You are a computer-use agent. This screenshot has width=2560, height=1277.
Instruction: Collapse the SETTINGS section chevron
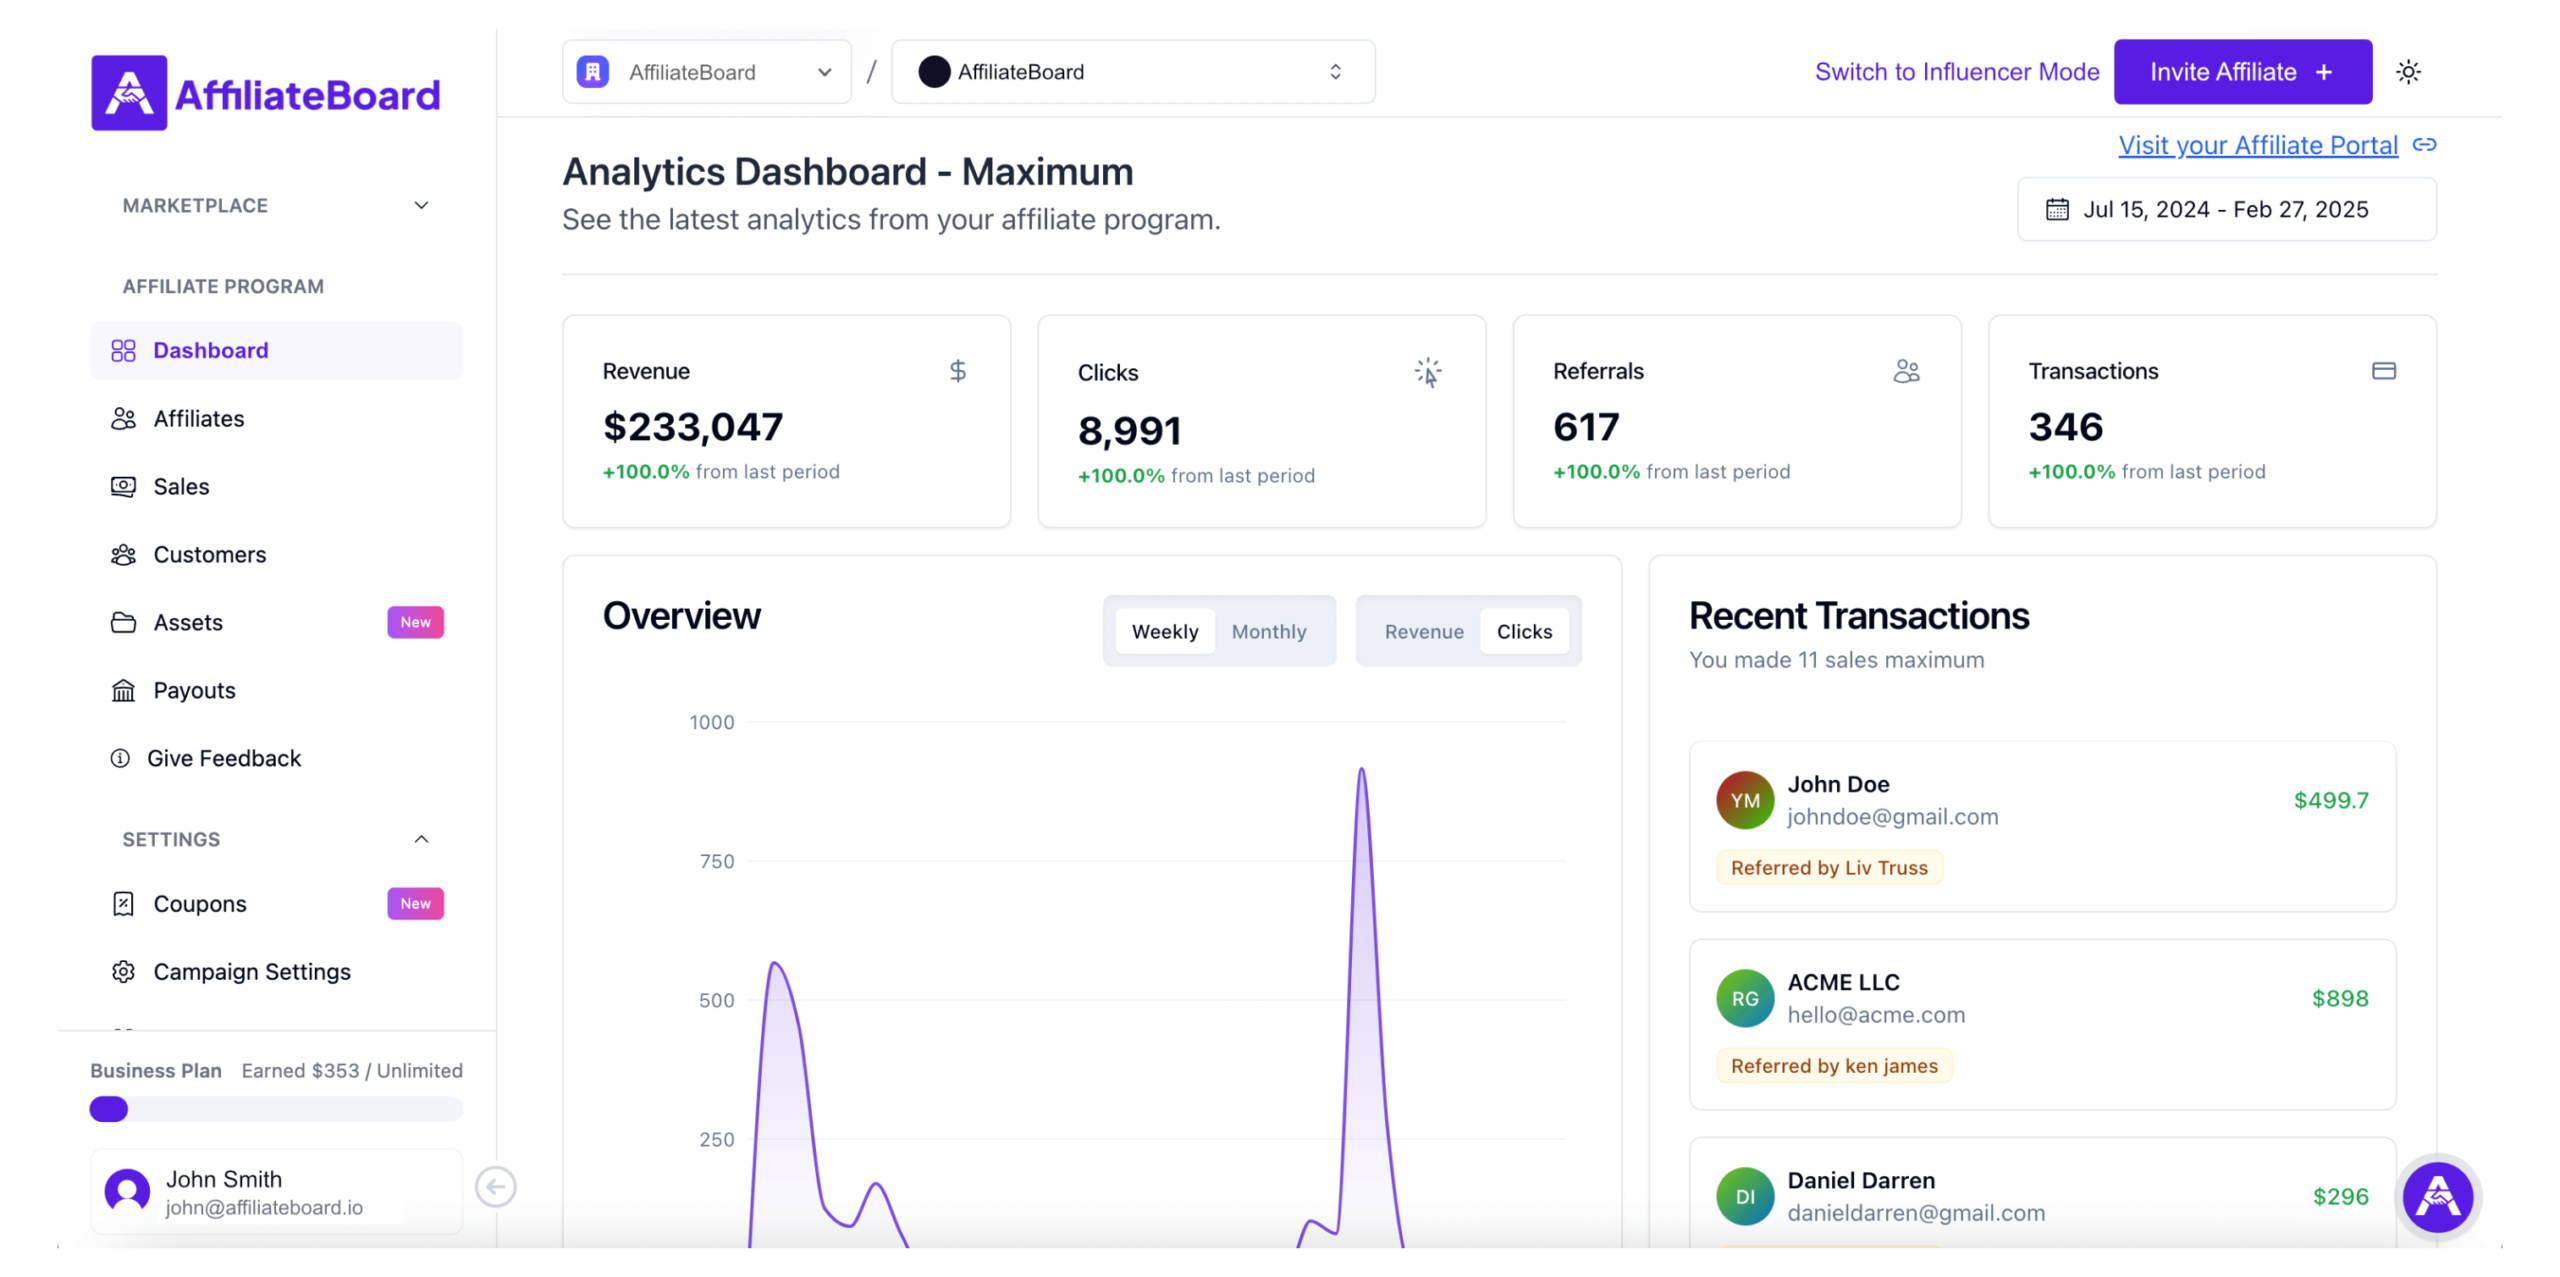pos(421,839)
